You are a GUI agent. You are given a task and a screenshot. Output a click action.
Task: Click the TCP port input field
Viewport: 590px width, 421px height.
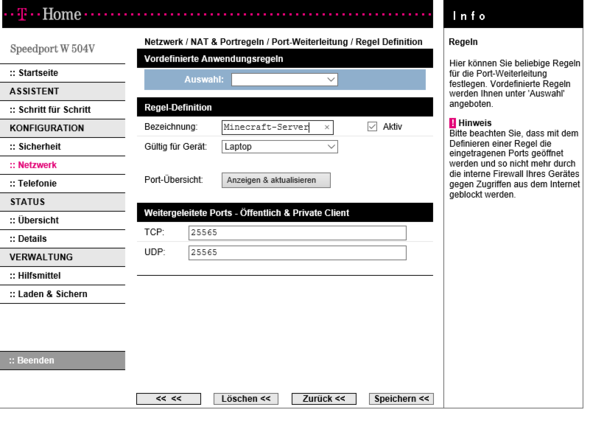point(297,233)
